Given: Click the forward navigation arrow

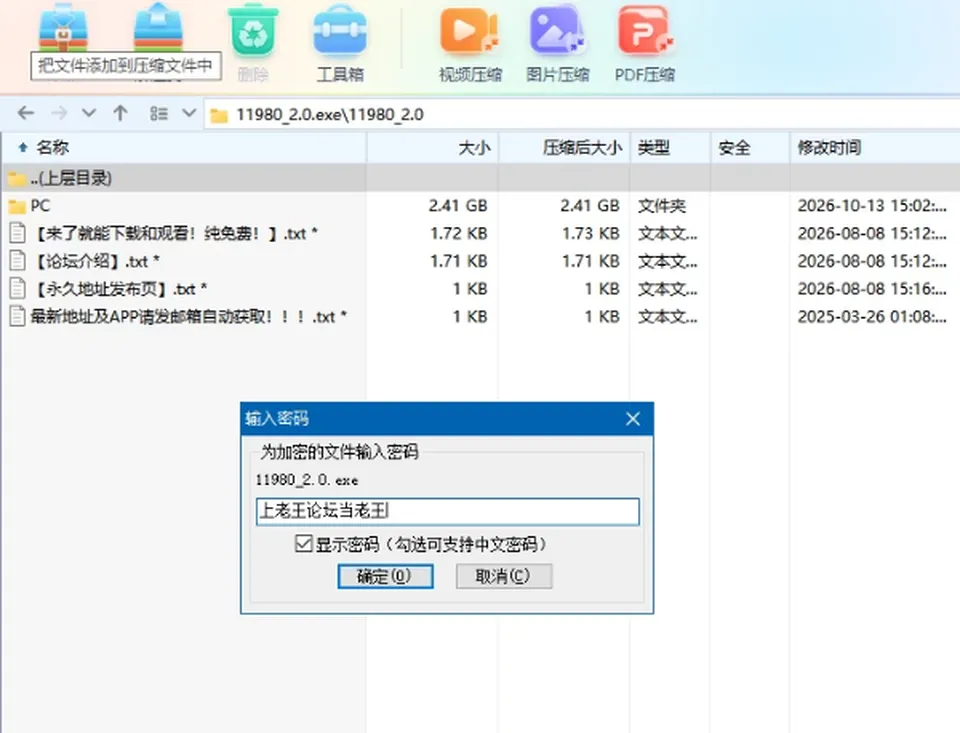Looking at the screenshot, I should point(59,113).
